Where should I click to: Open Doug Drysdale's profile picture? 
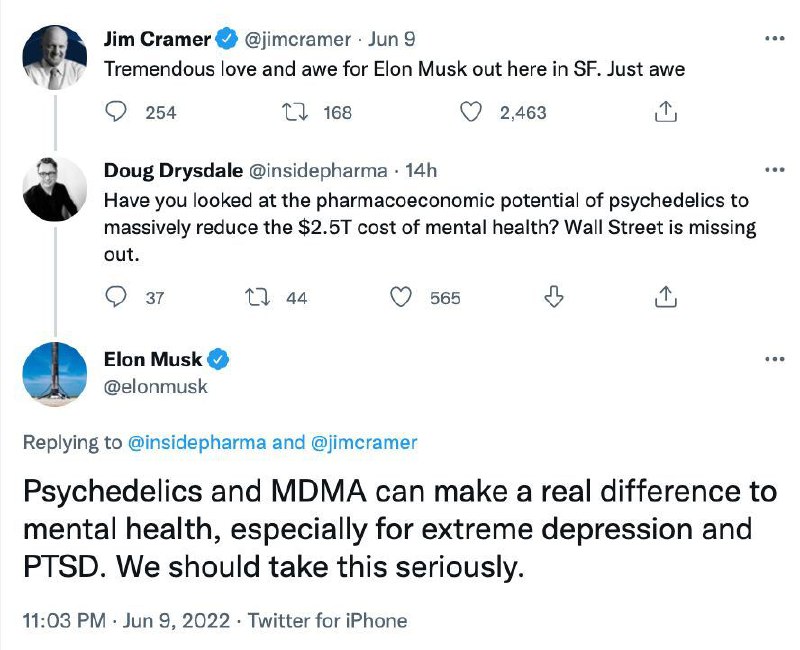tap(55, 189)
